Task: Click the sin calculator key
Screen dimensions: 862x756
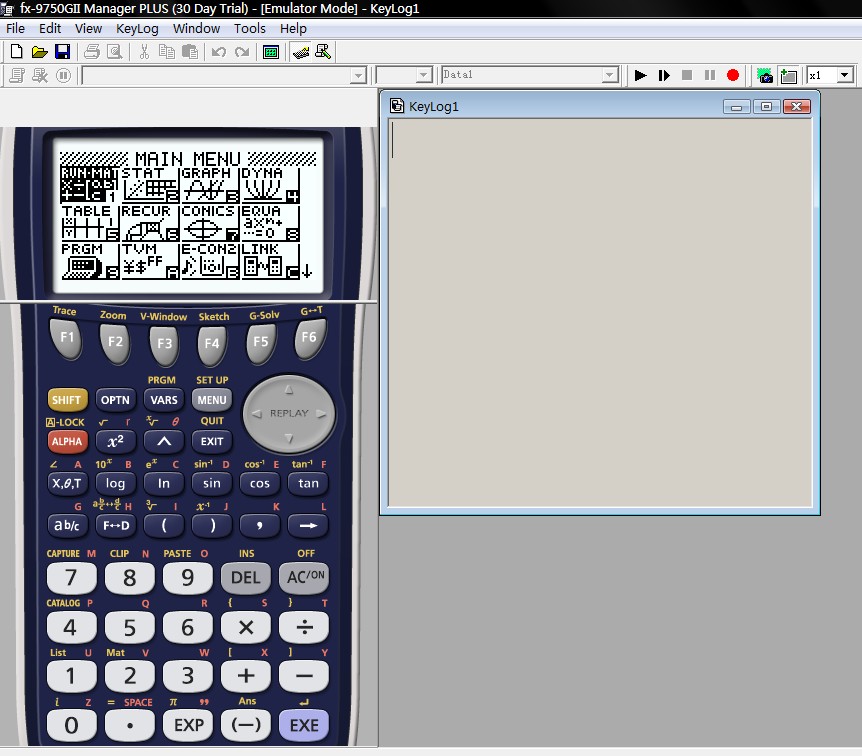Action: [x=212, y=483]
